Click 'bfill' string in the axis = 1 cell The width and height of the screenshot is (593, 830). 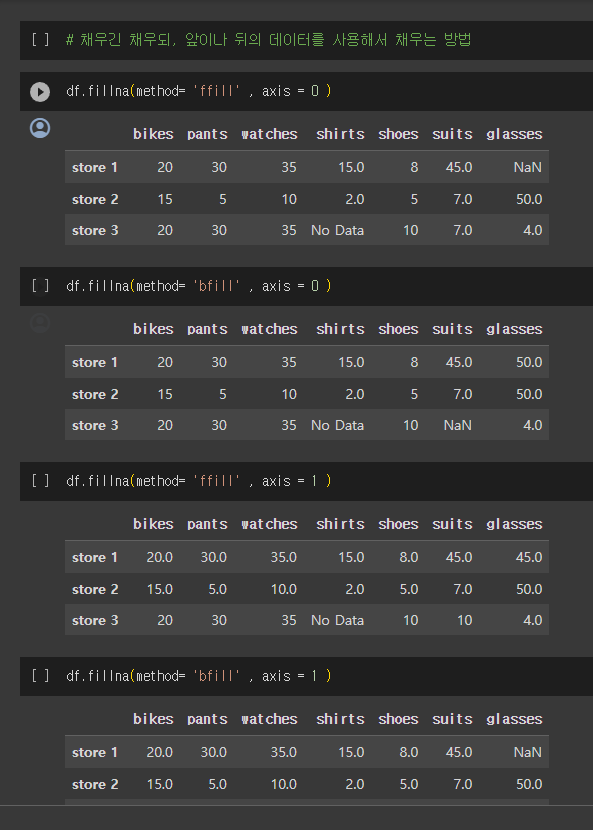click(x=217, y=675)
